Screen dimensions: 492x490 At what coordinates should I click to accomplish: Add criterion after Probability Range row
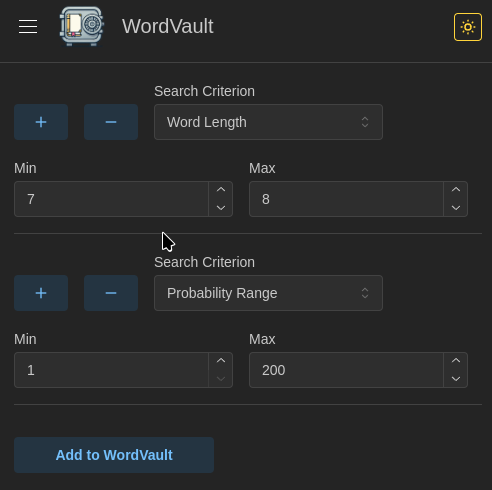coord(41,293)
